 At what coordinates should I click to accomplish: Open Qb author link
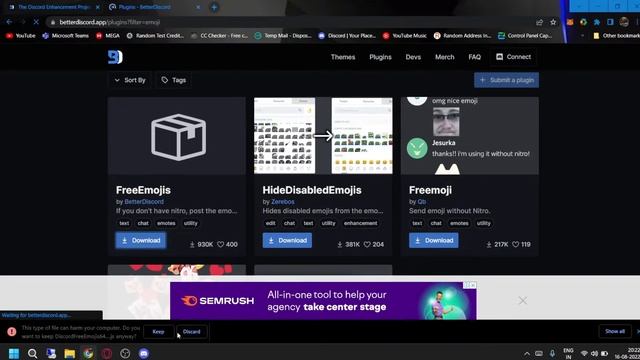pyautogui.click(x=422, y=202)
